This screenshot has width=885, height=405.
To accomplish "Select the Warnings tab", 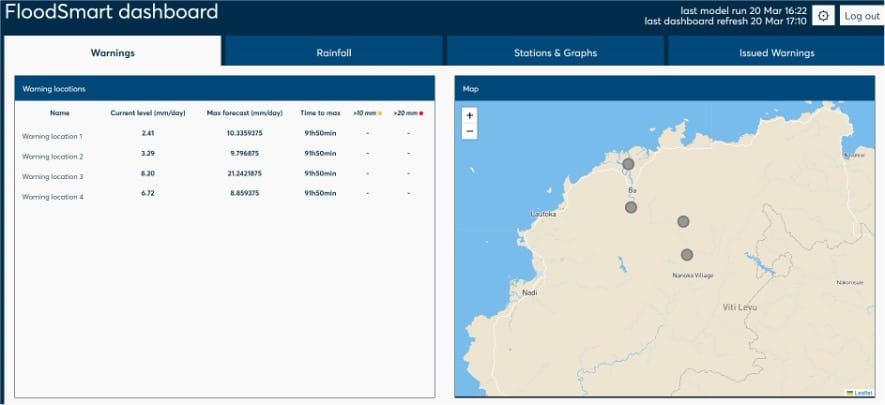I will [x=112, y=52].
